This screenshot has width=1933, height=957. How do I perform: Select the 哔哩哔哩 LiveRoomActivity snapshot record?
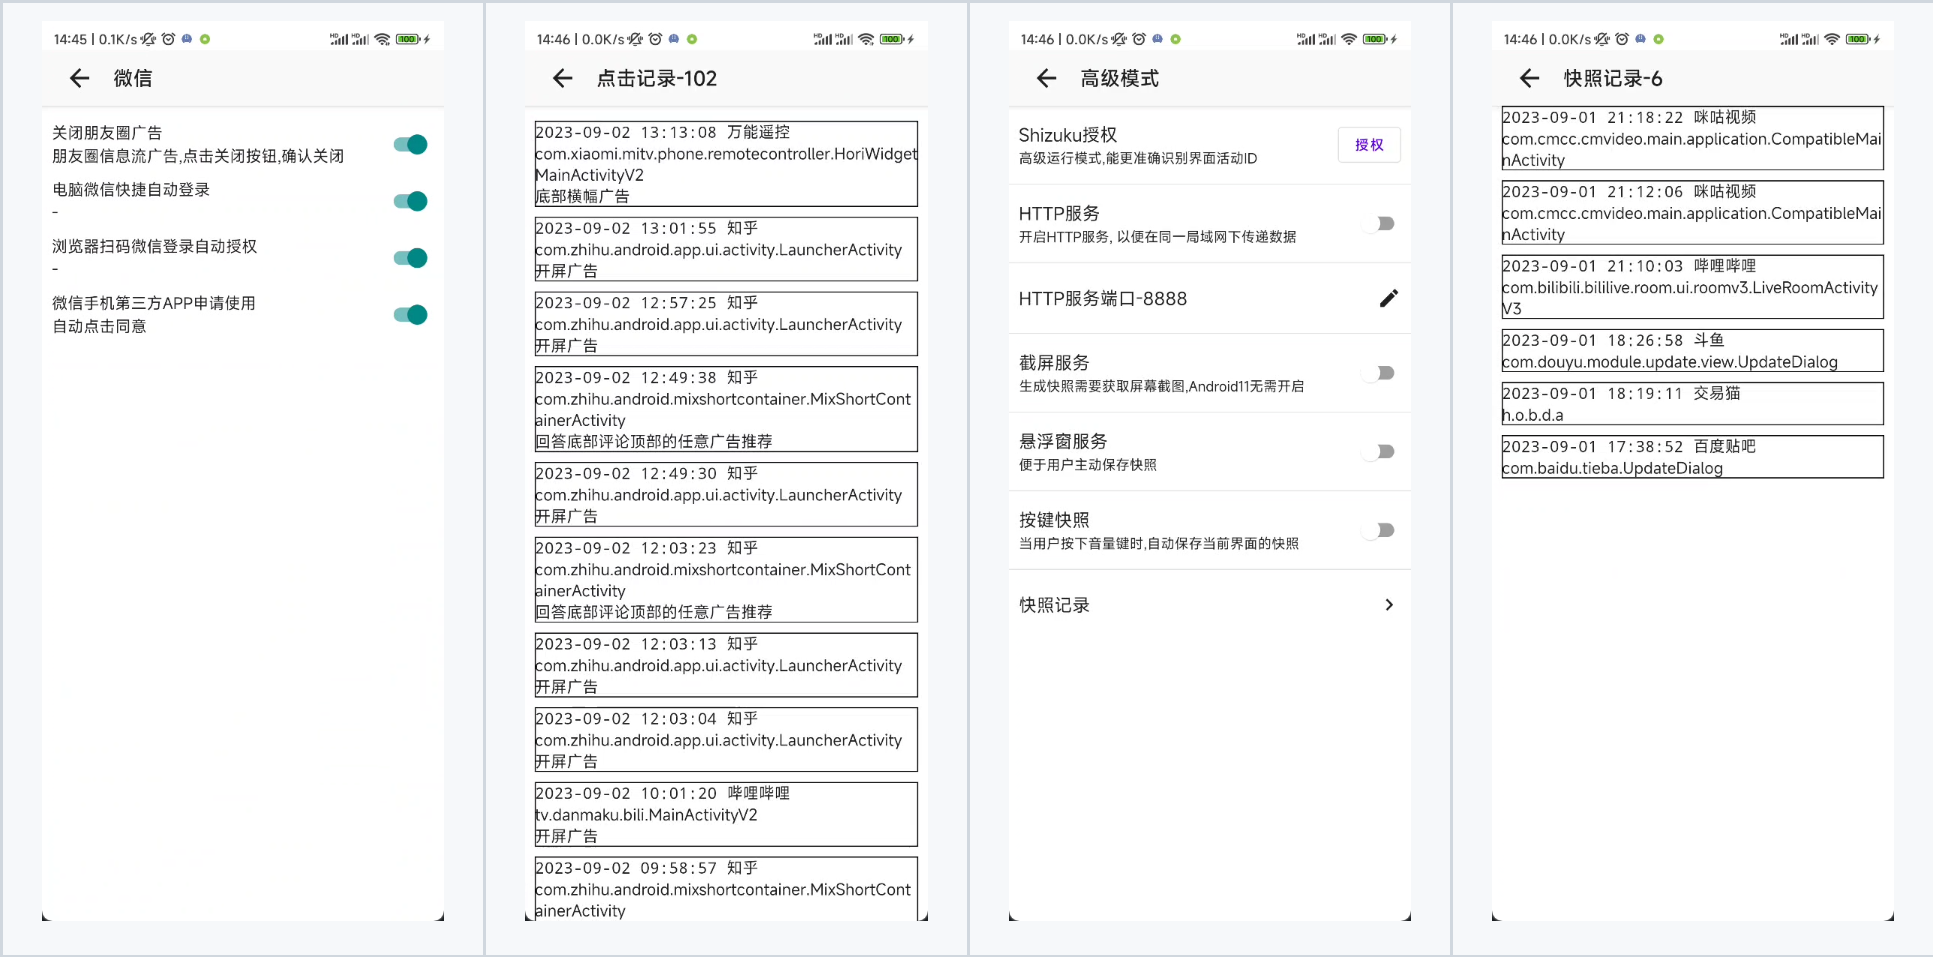1692,287
